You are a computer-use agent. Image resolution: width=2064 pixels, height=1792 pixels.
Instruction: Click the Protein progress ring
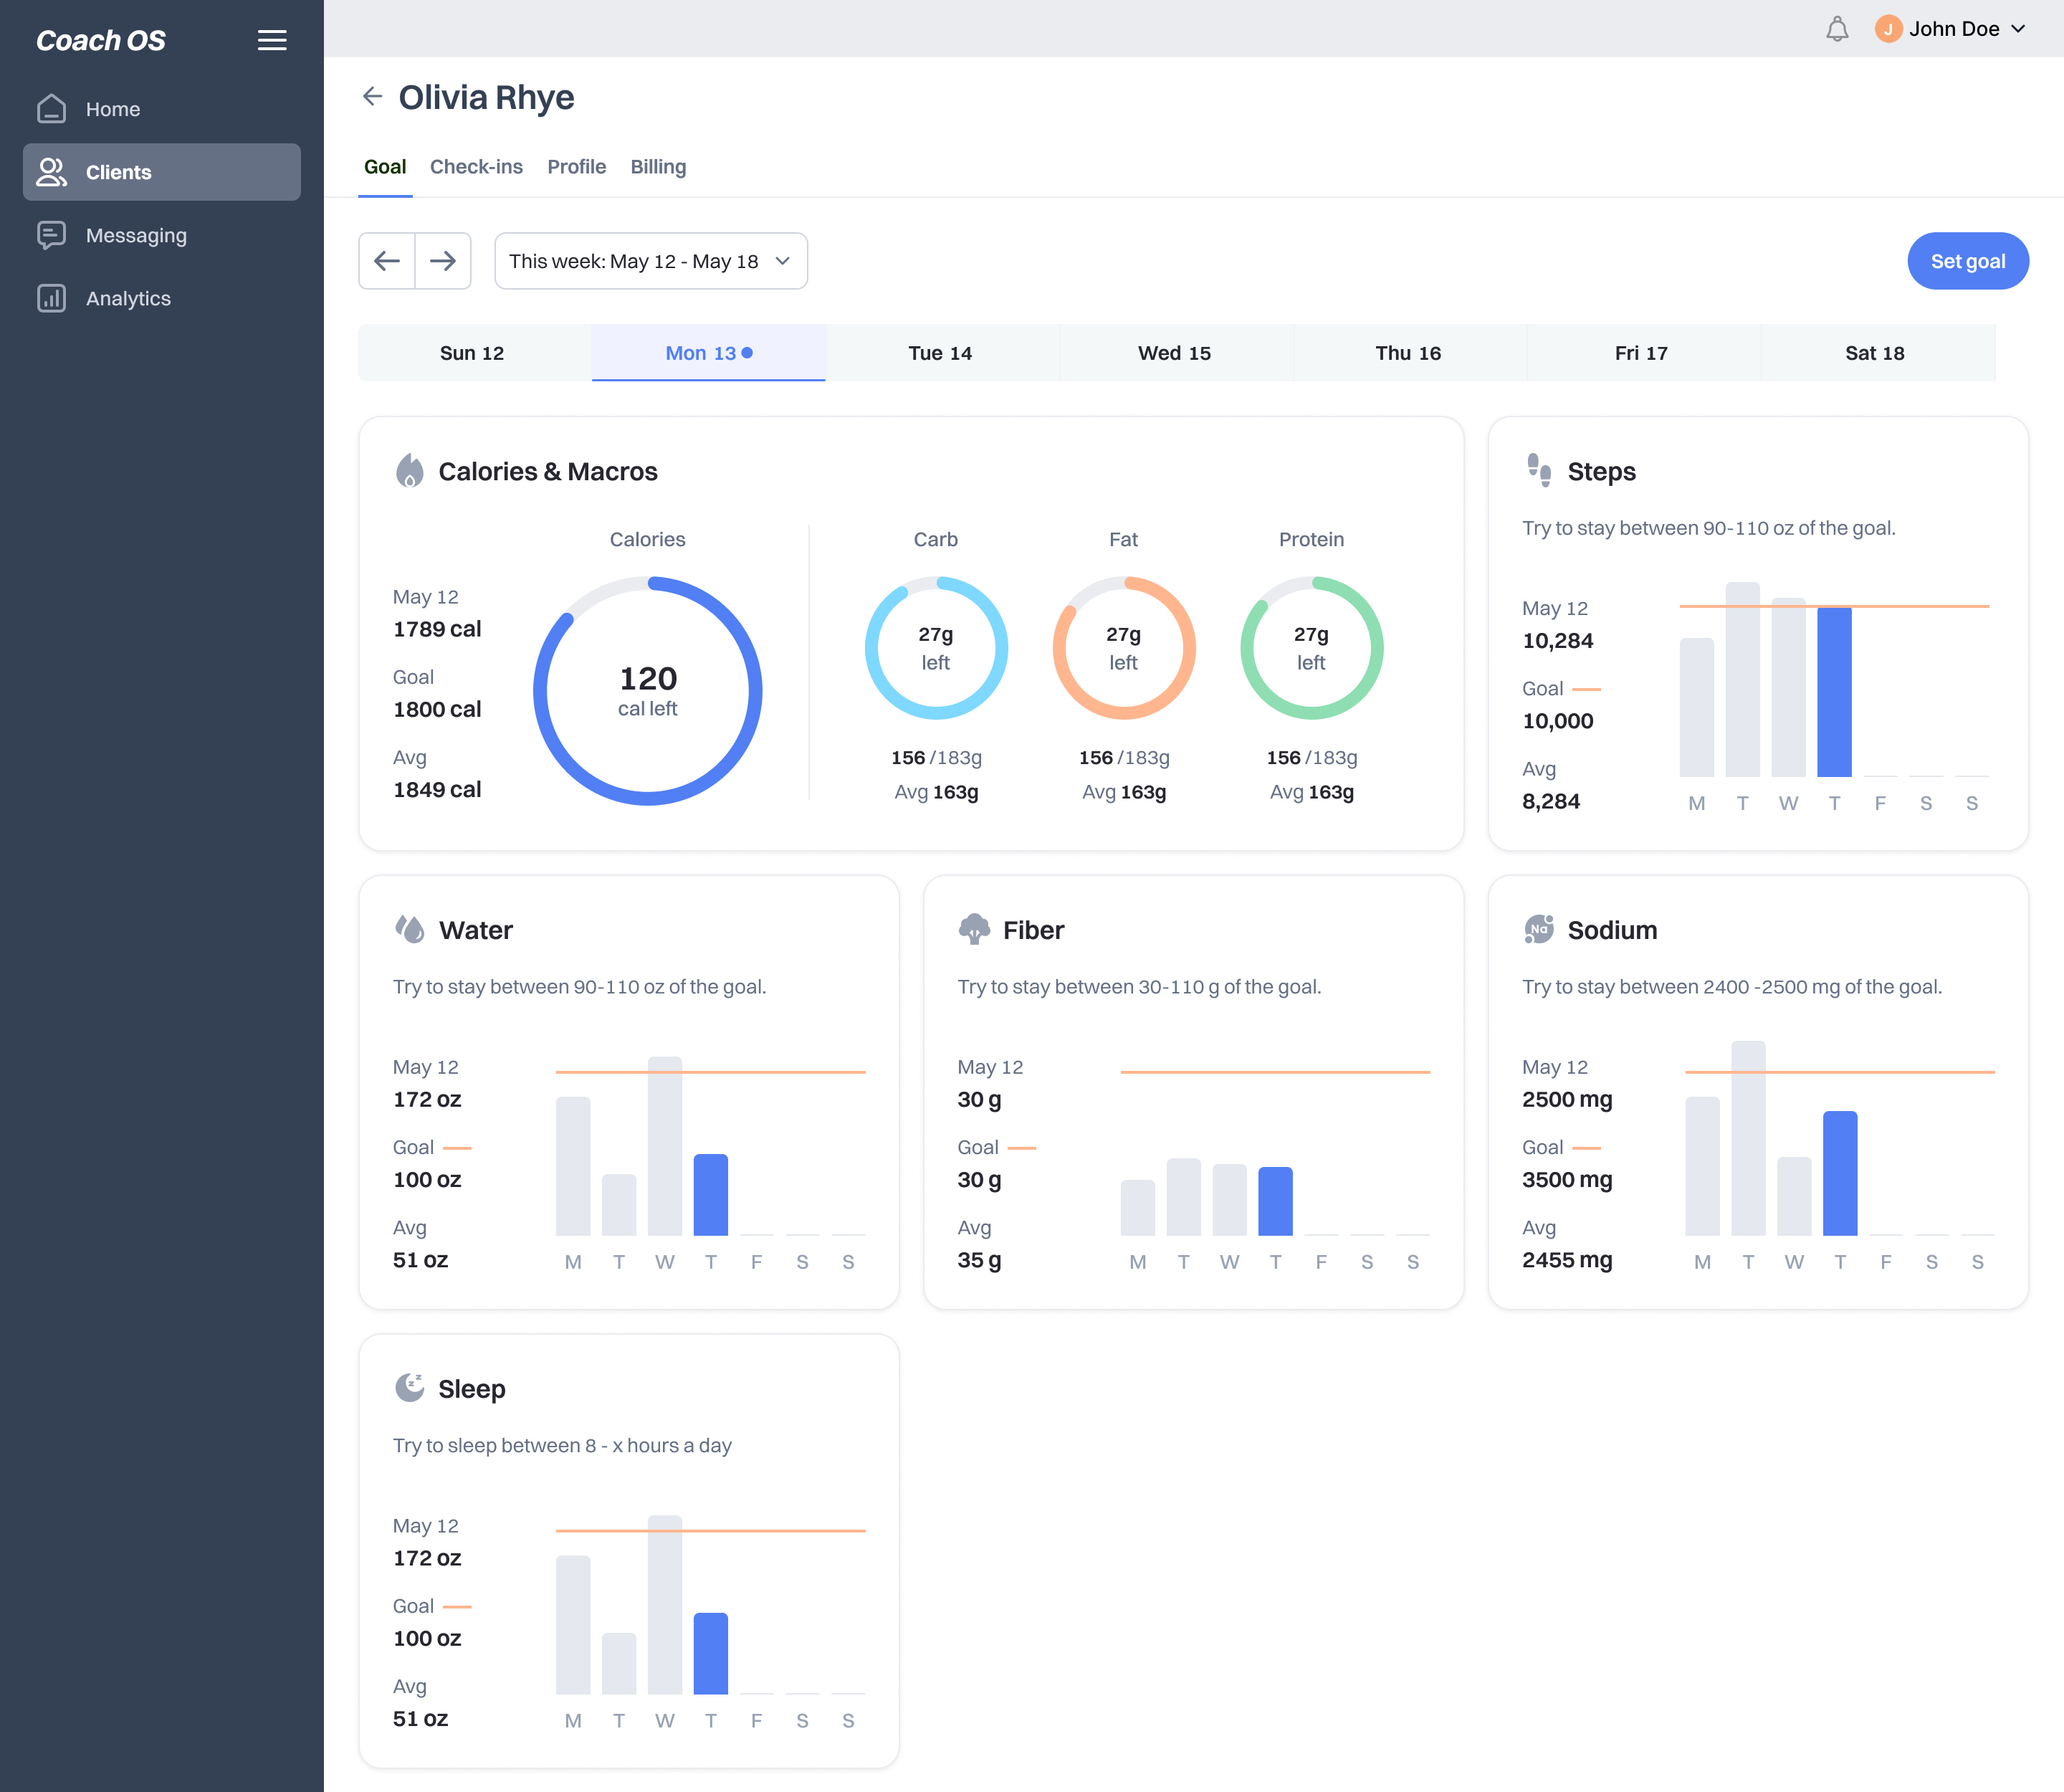click(1312, 648)
